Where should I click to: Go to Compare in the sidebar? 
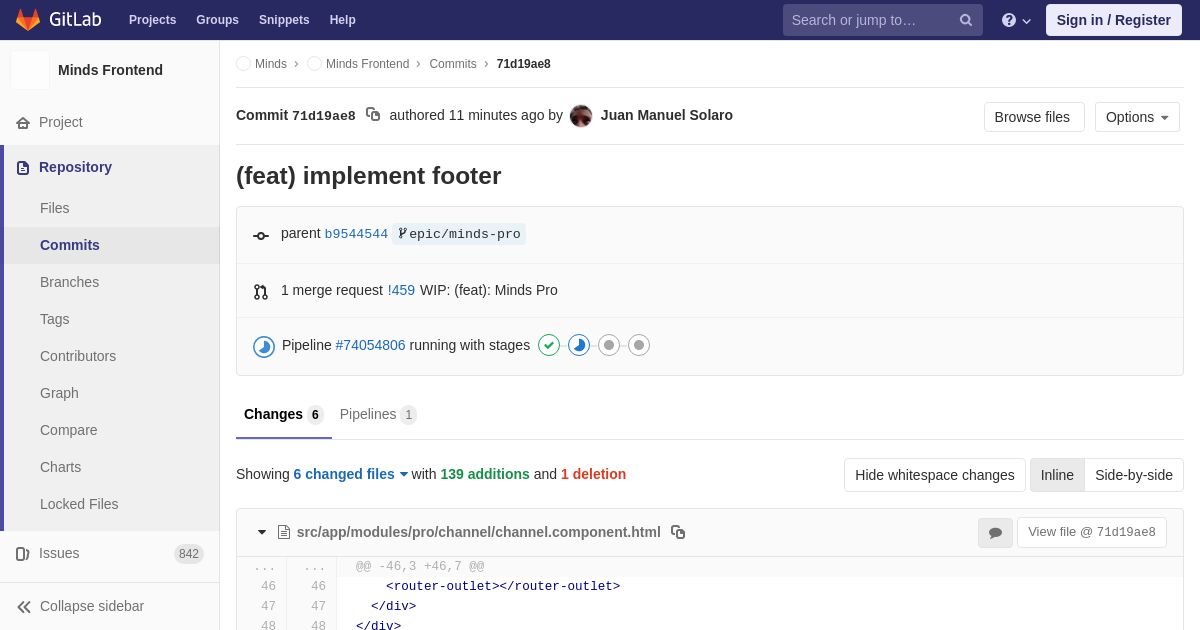pyautogui.click(x=69, y=430)
